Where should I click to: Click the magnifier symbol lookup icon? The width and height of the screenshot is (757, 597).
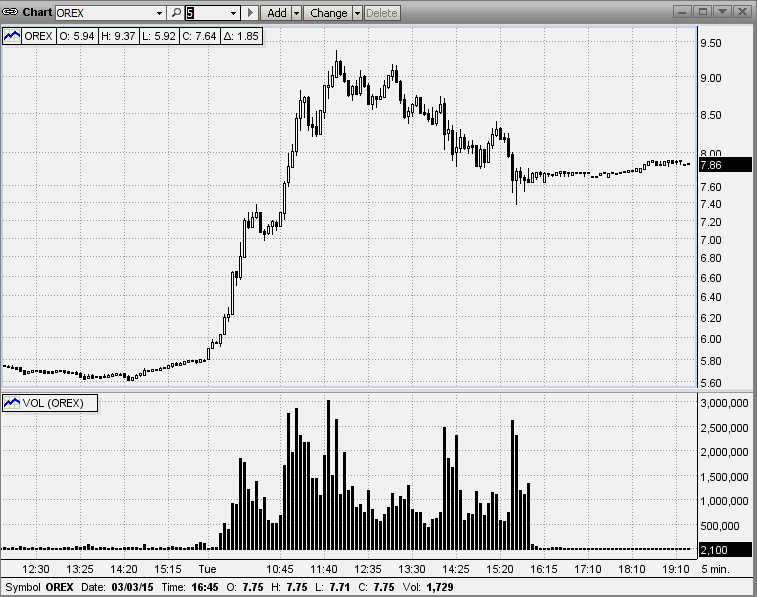[176, 13]
